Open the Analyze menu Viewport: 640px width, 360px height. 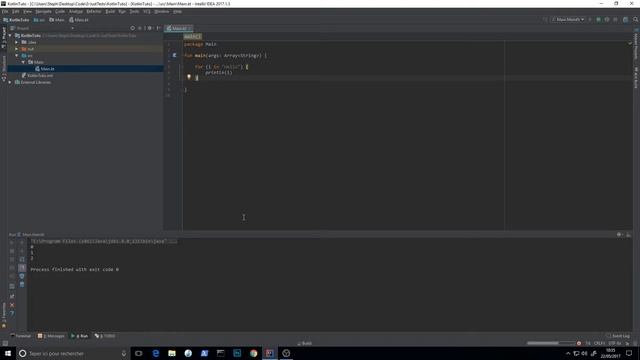pos(76,11)
